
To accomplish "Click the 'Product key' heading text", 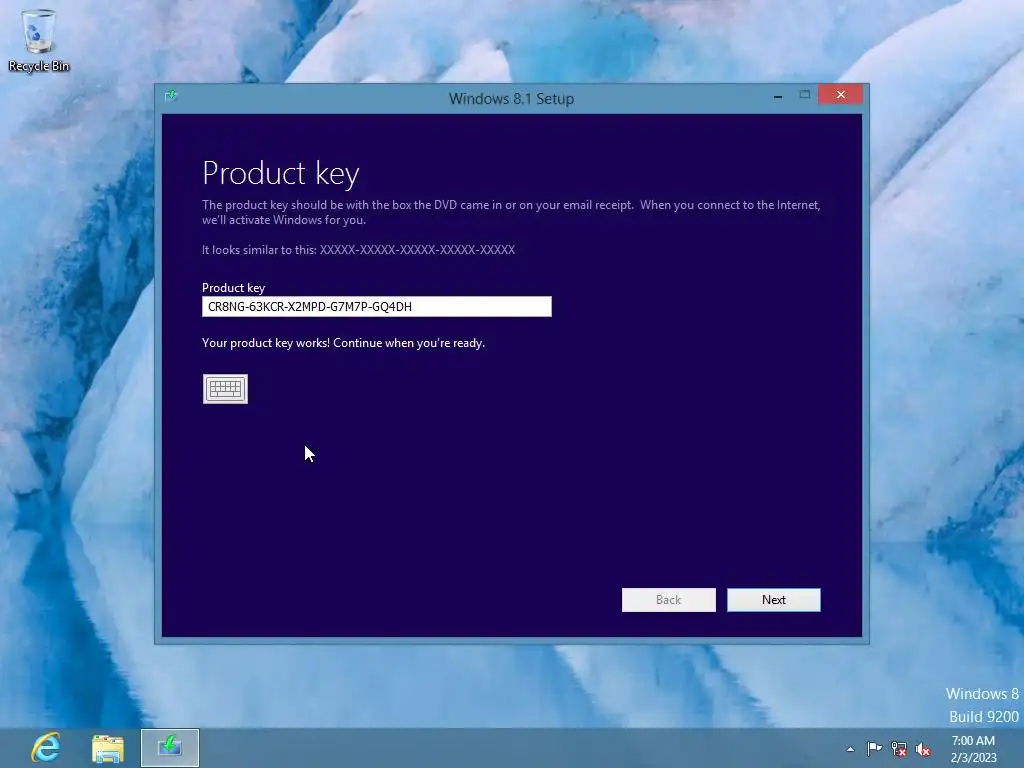I will (281, 174).
